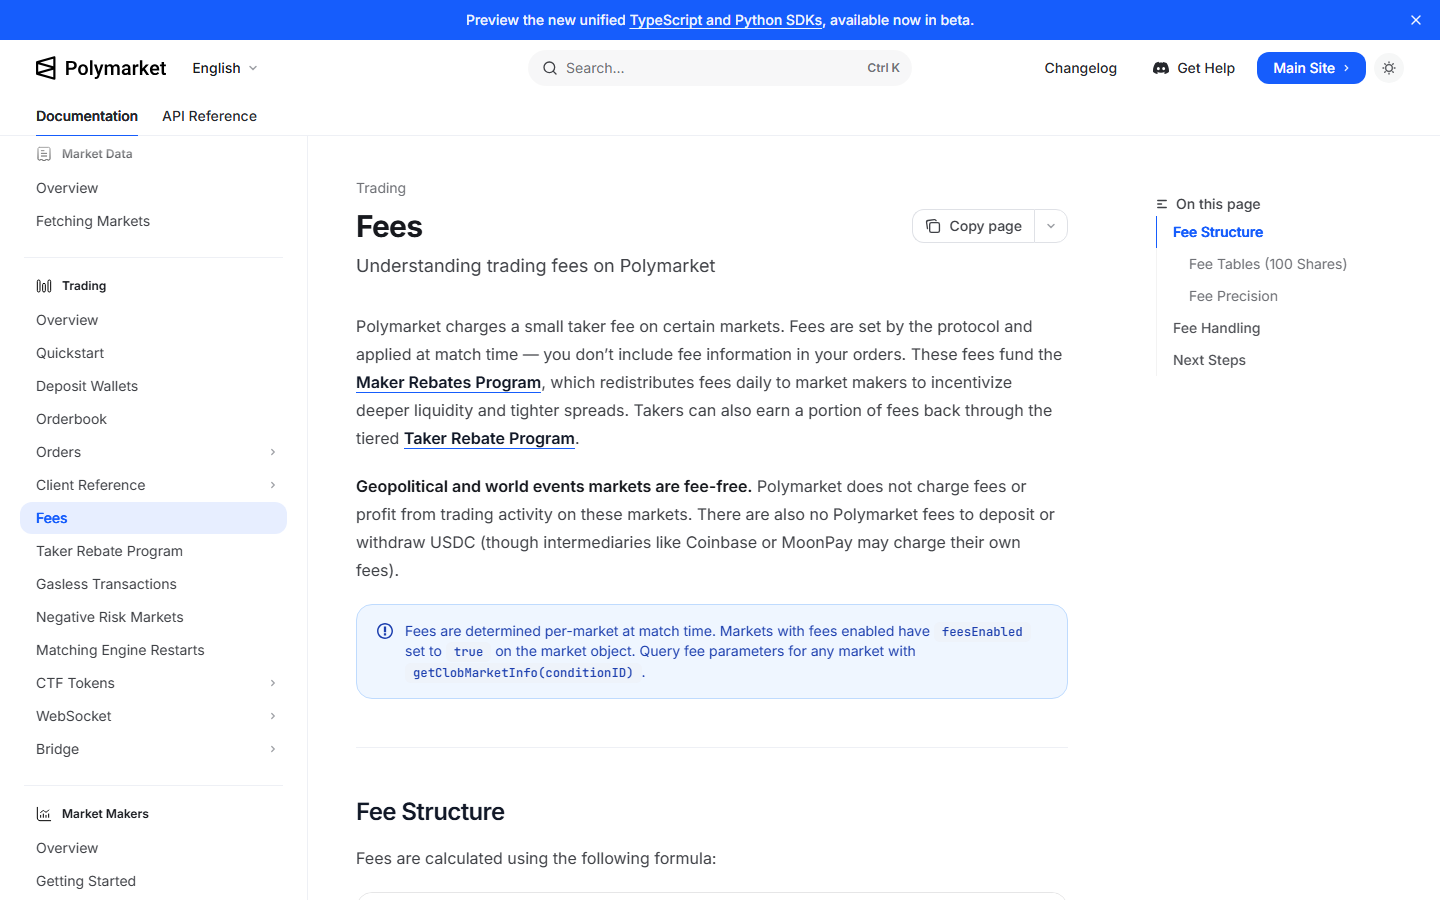Image resolution: width=1440 pixels, height=900 pixels.
Task: Click the getClobMarketInfo(conditionID) code snippet
Action: [523, 673]
